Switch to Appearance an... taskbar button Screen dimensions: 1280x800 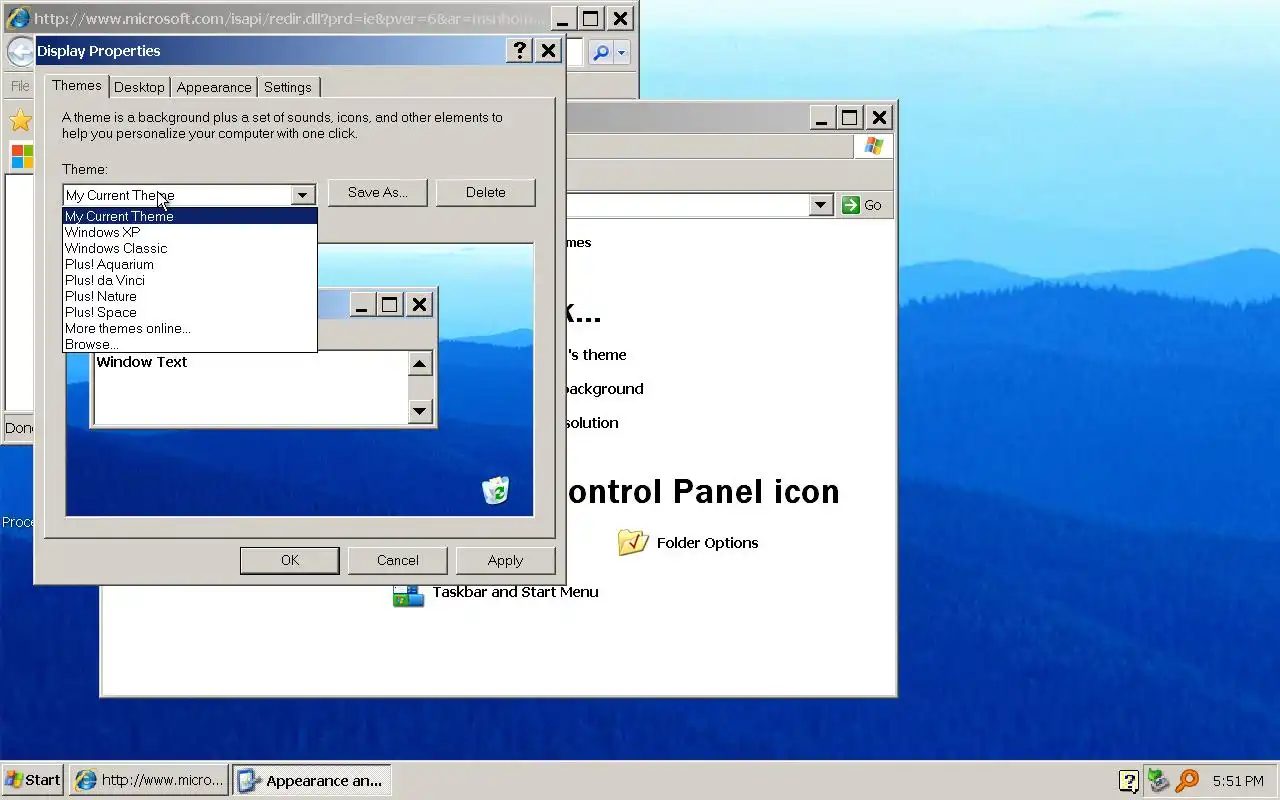point(311,780)
